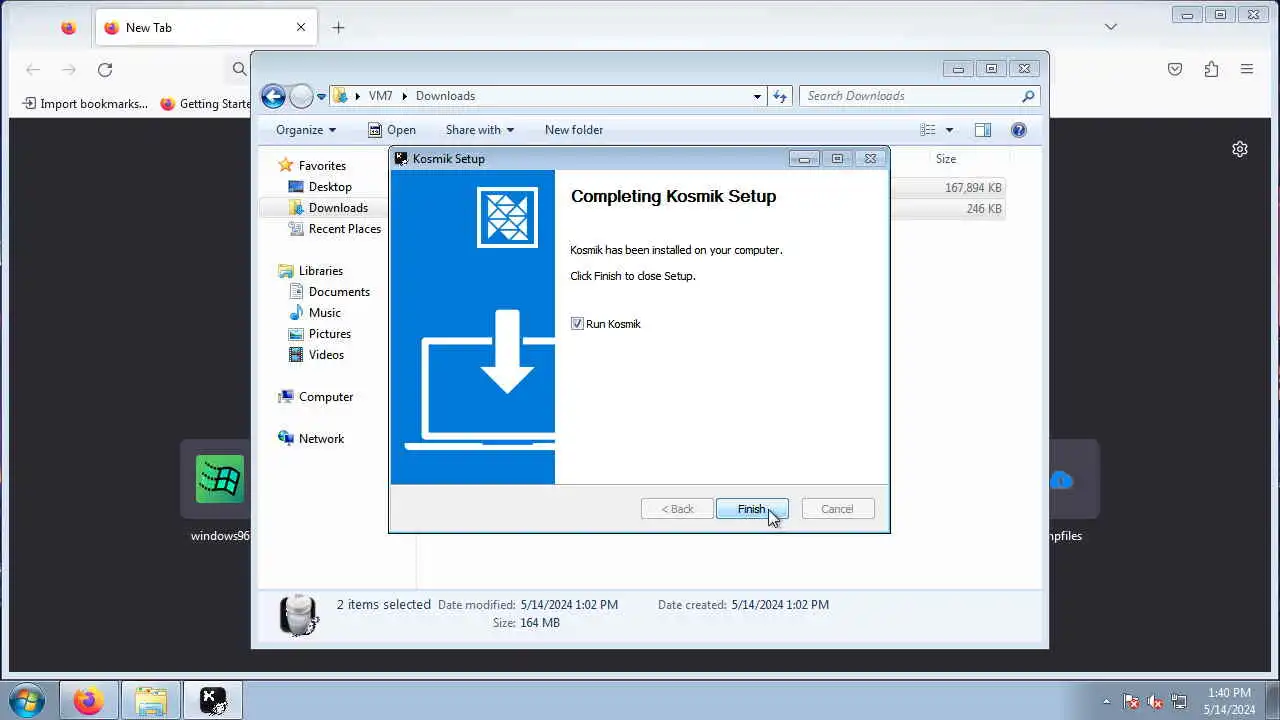
Task: Click Cancel in Kosmik Setup
Action: coord(837,509)
